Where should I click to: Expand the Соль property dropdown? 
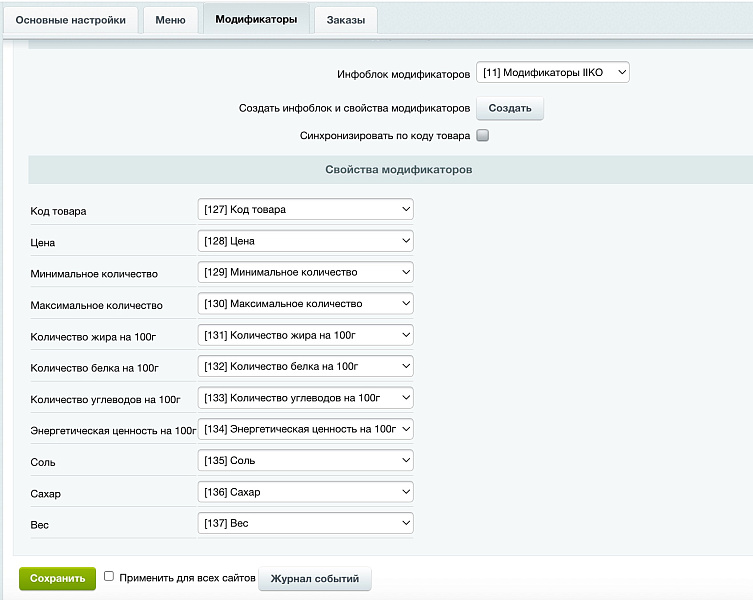coord(306,460)
